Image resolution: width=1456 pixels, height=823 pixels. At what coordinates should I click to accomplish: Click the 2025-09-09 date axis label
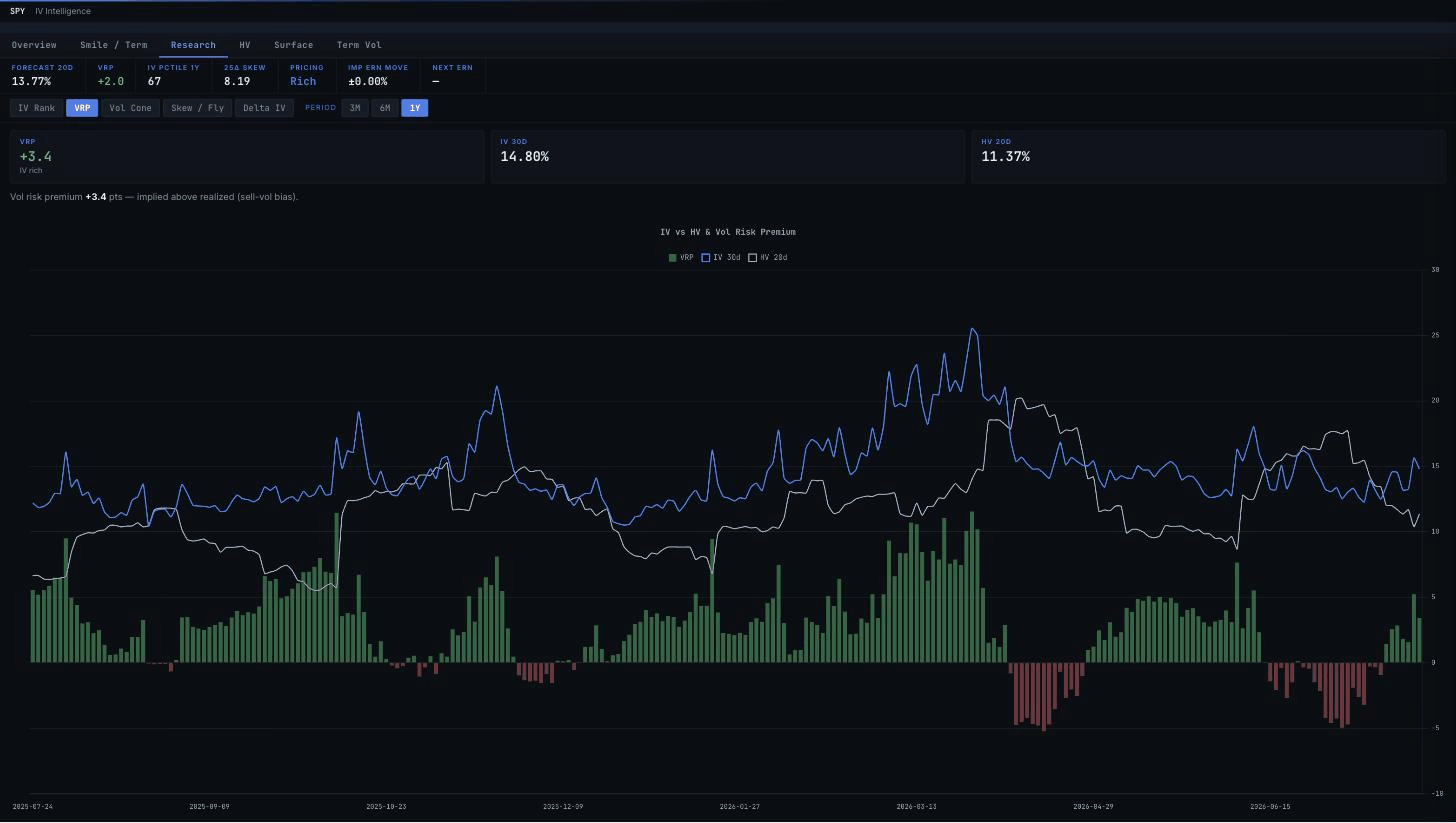pos(209,807)
